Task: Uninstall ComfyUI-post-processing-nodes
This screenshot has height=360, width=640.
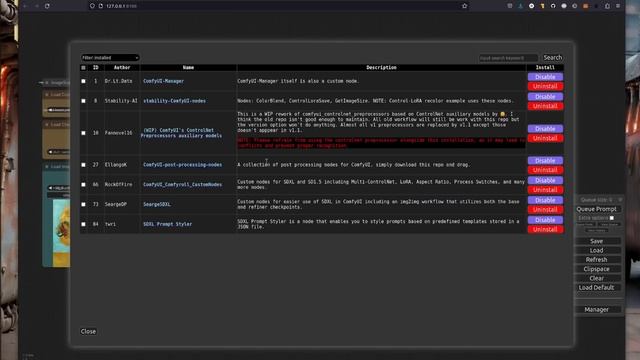Action: (545, 170)
